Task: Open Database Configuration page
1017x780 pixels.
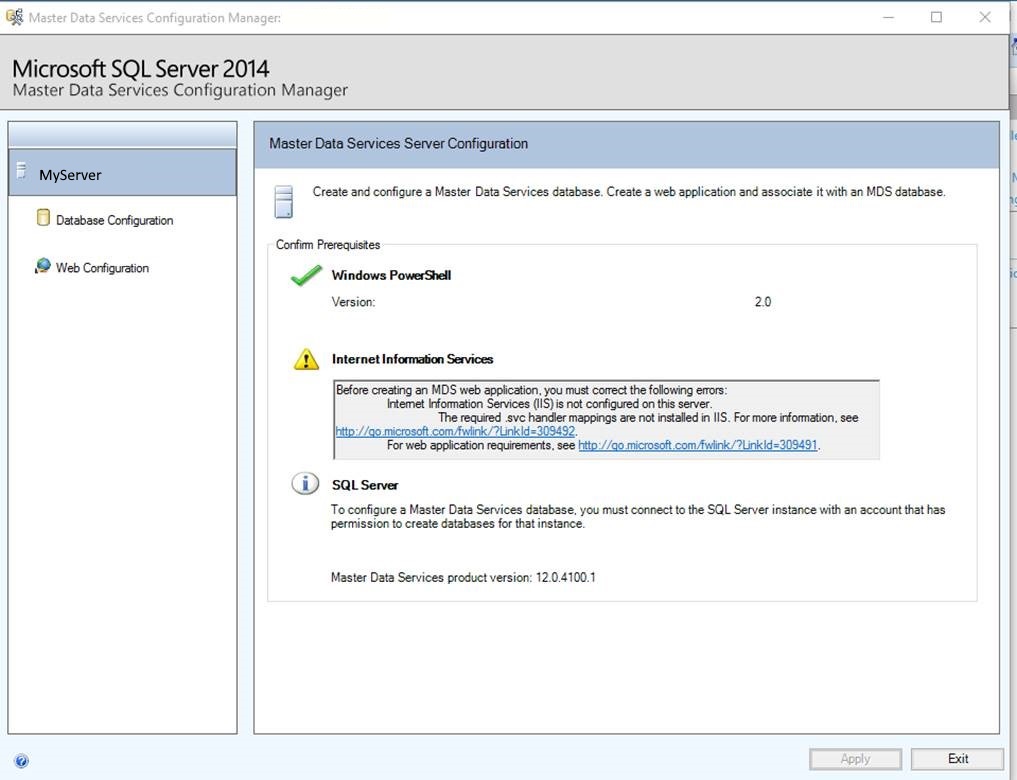Action: 114,220
